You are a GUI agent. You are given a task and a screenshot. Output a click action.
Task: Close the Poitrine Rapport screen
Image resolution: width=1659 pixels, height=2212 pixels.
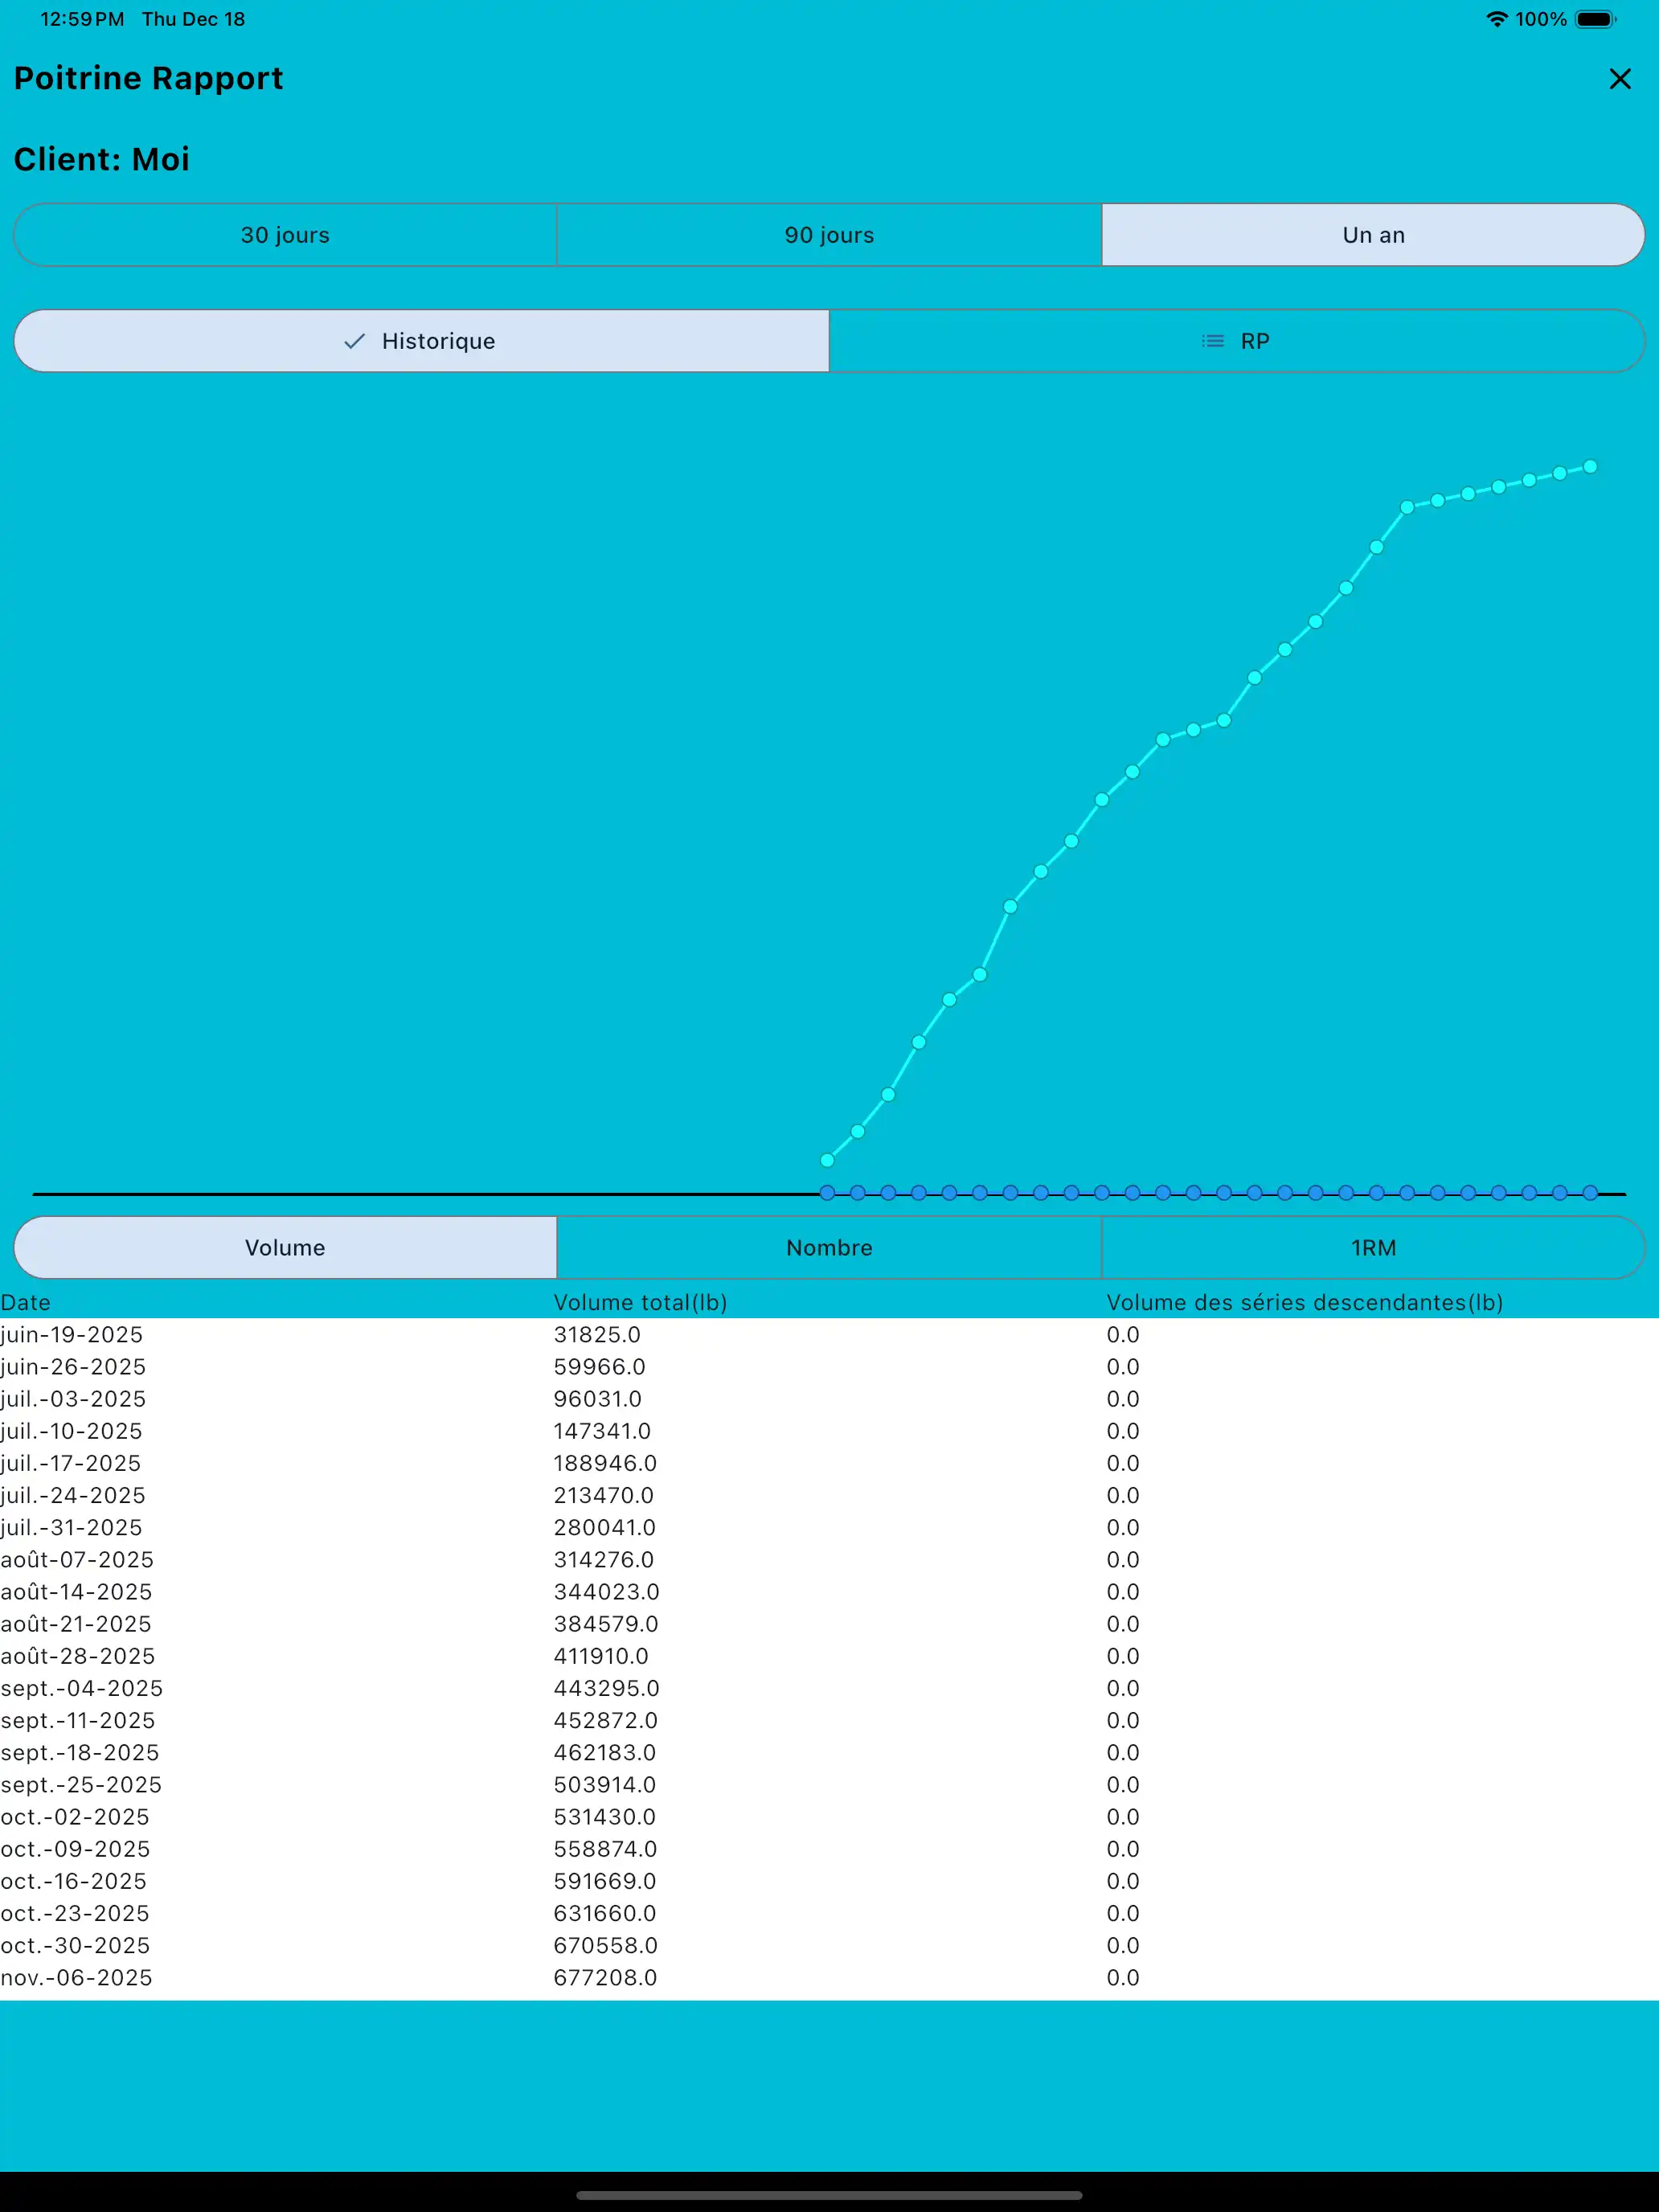pos(1619,79)
